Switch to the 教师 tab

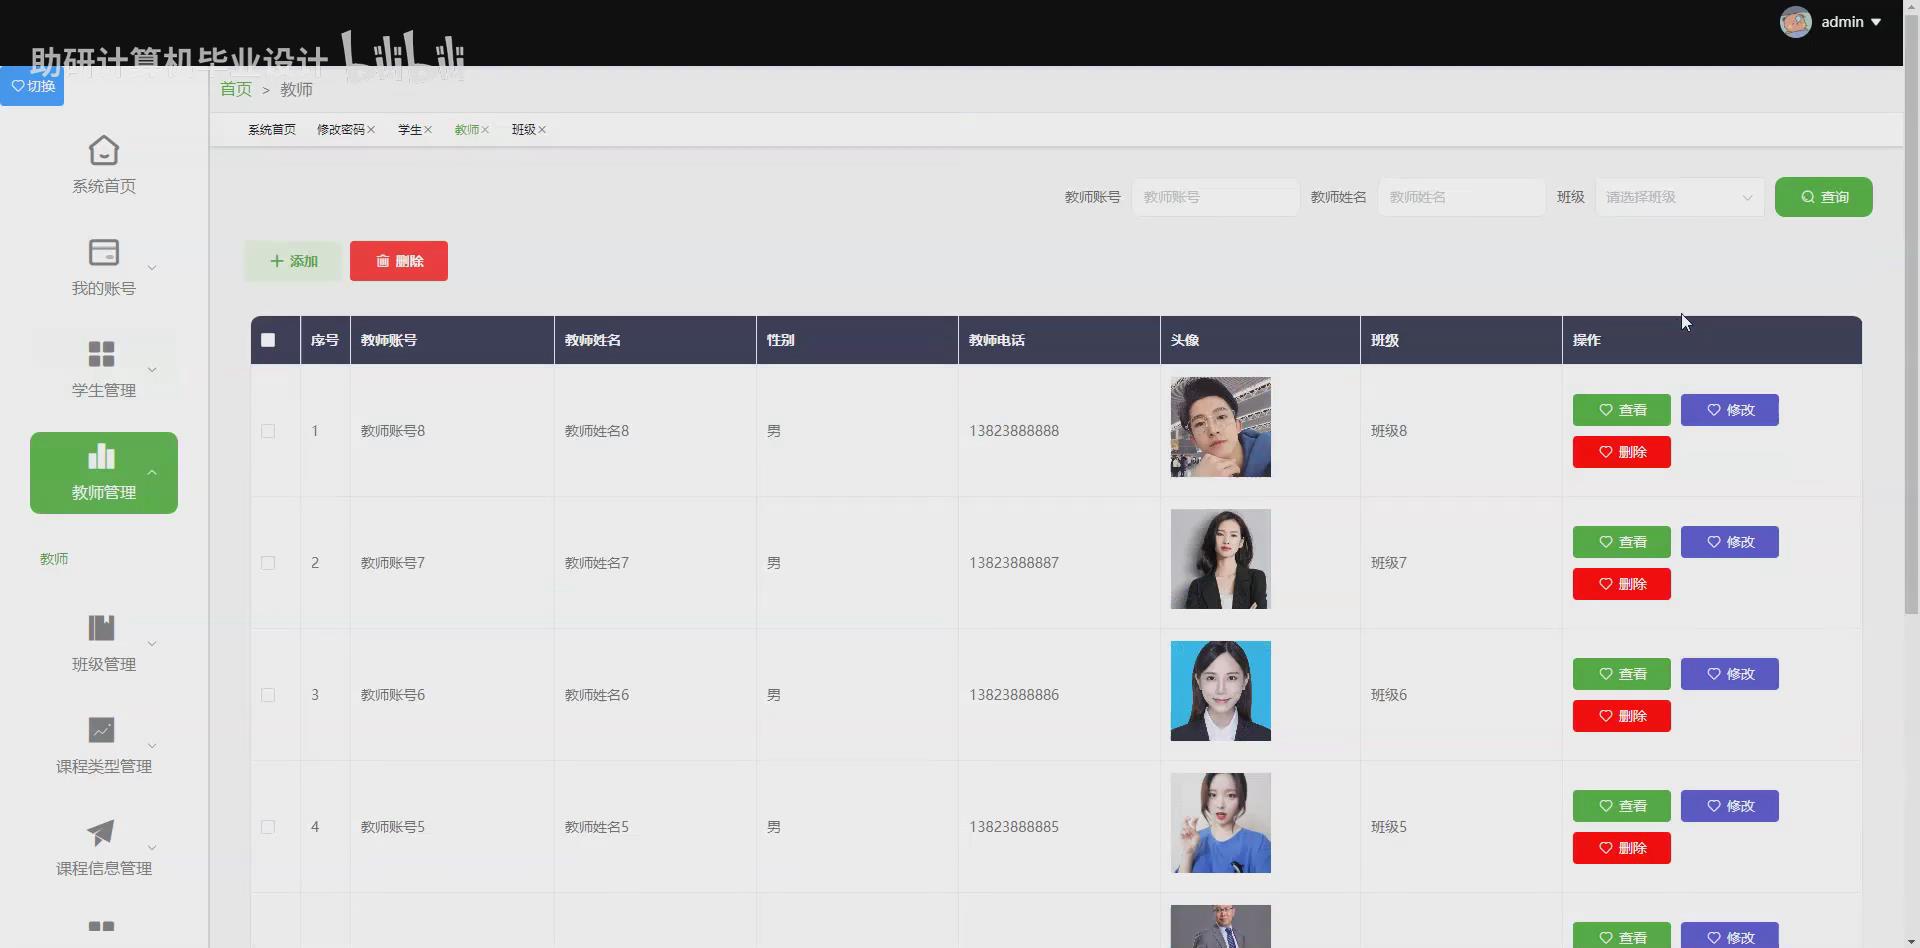pos(467,130)
